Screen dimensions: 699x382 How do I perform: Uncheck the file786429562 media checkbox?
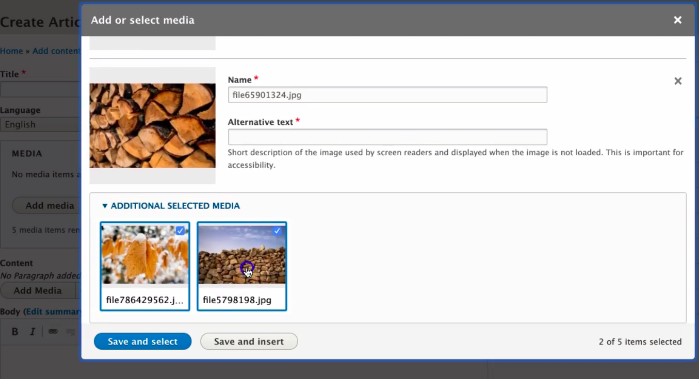pyautogui.click(x=180, y=230)
